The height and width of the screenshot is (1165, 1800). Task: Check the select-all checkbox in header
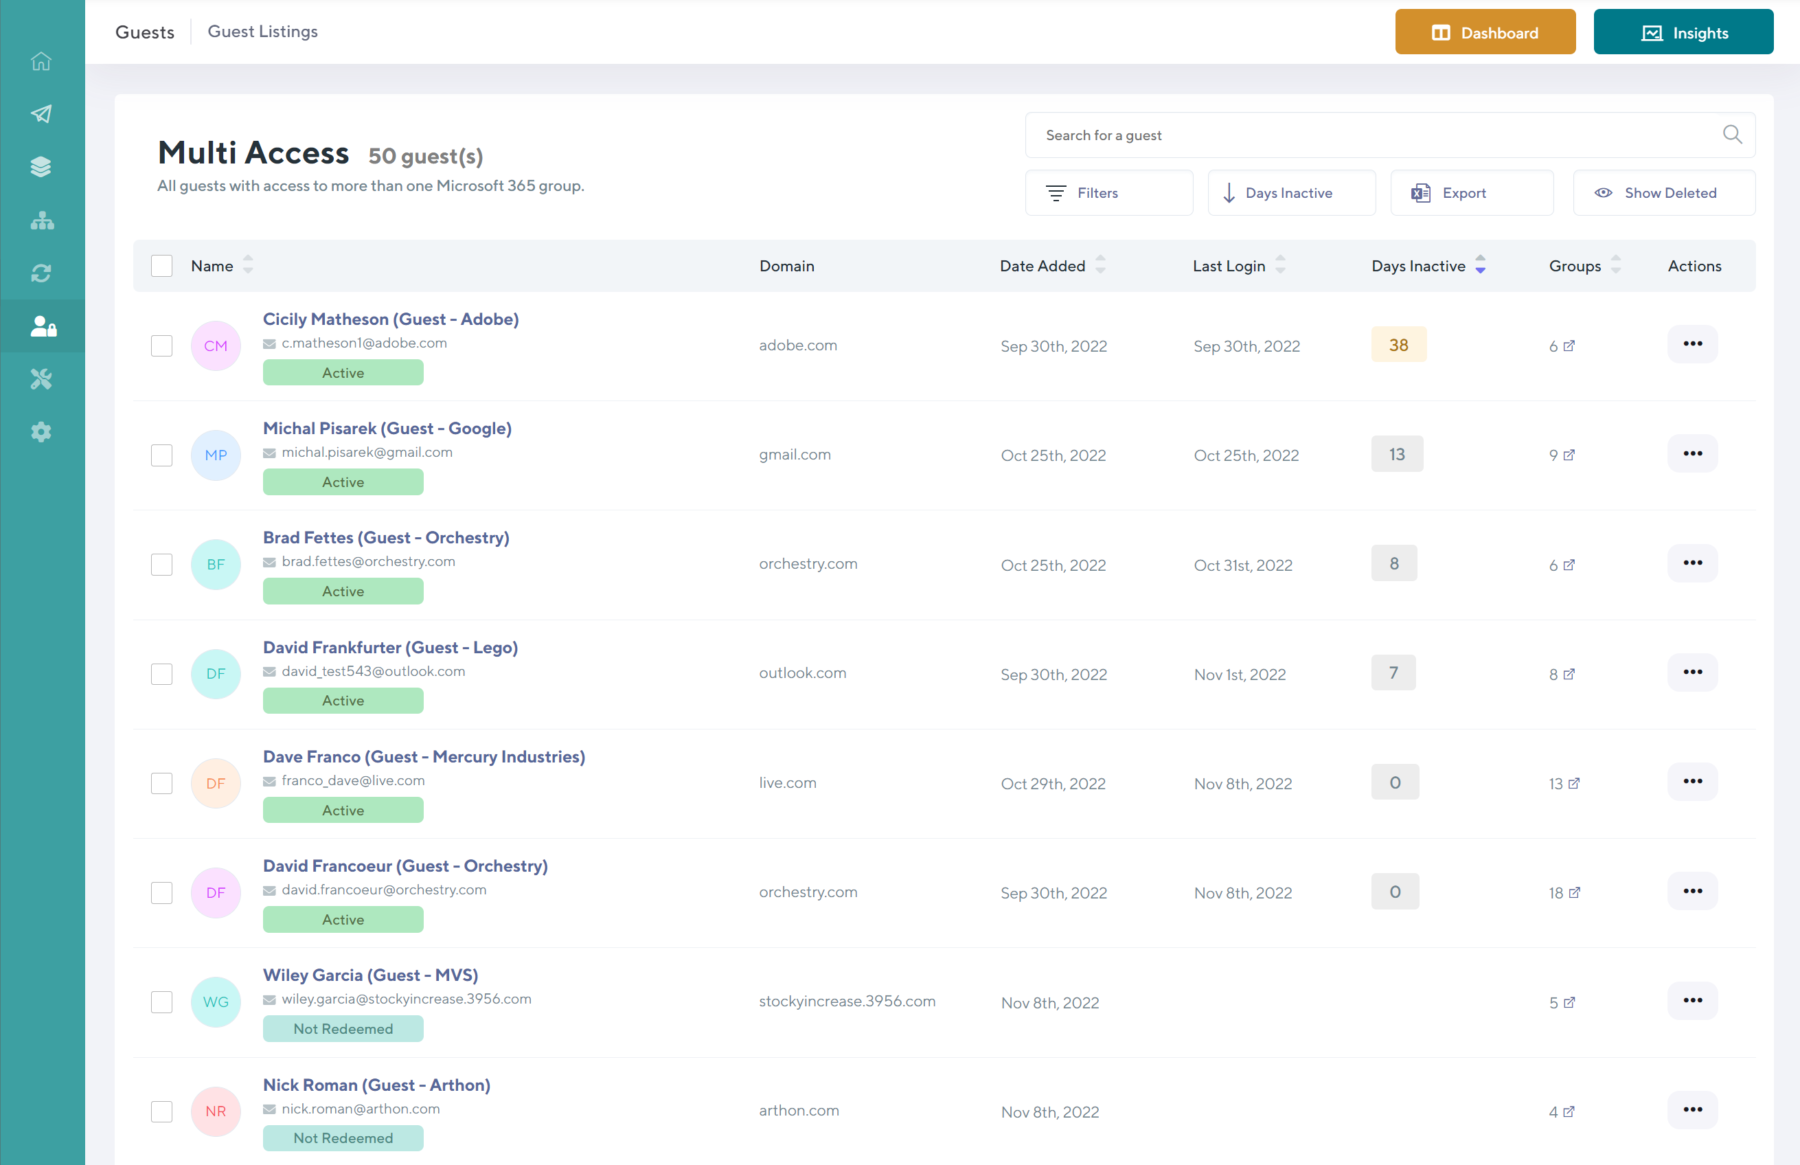pos(161,265)
